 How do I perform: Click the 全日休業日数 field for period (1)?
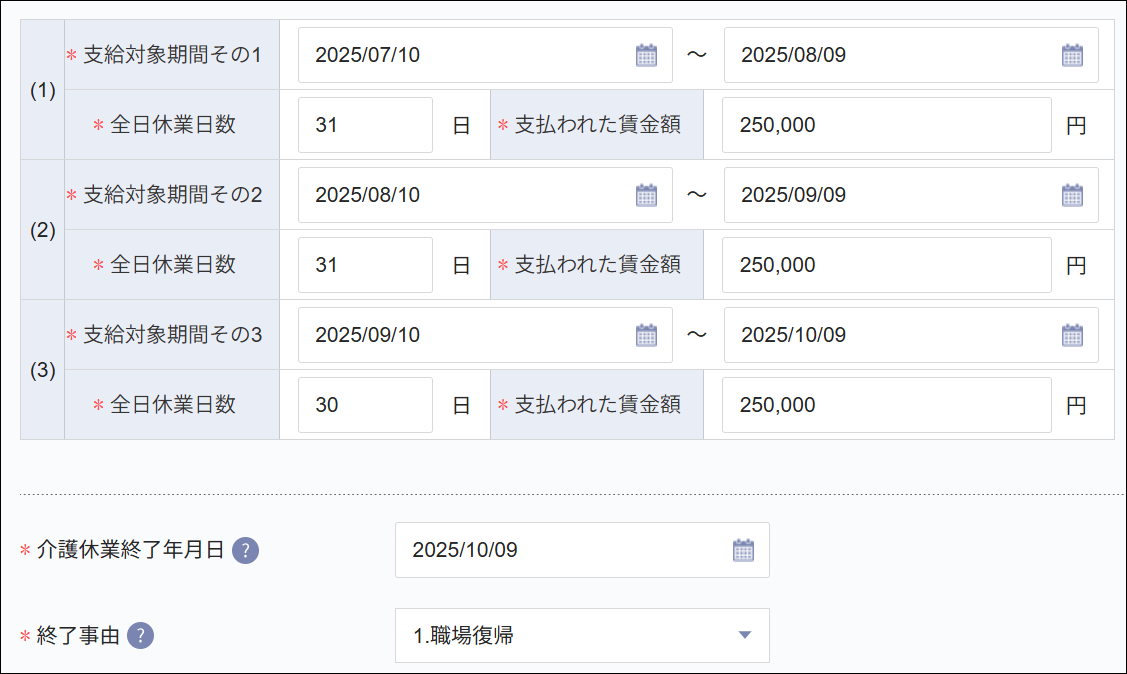[365, 124]
